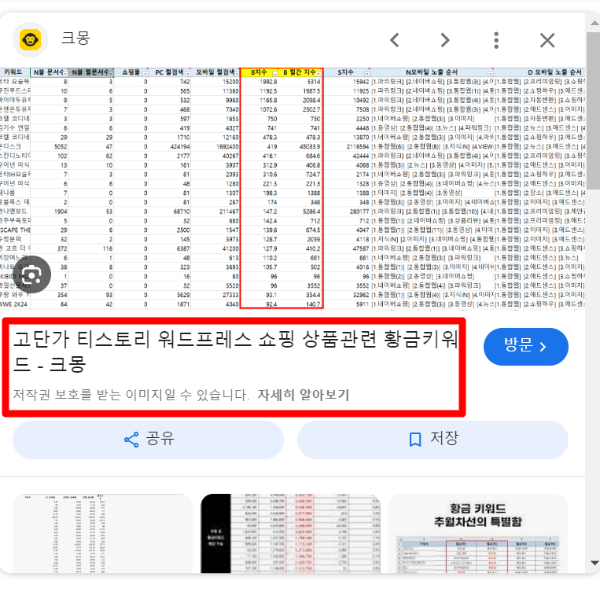This screenshot has width=600, height=590.
Task: Open the black-sidebar related table thumbnail
Action: coord(291,533)
